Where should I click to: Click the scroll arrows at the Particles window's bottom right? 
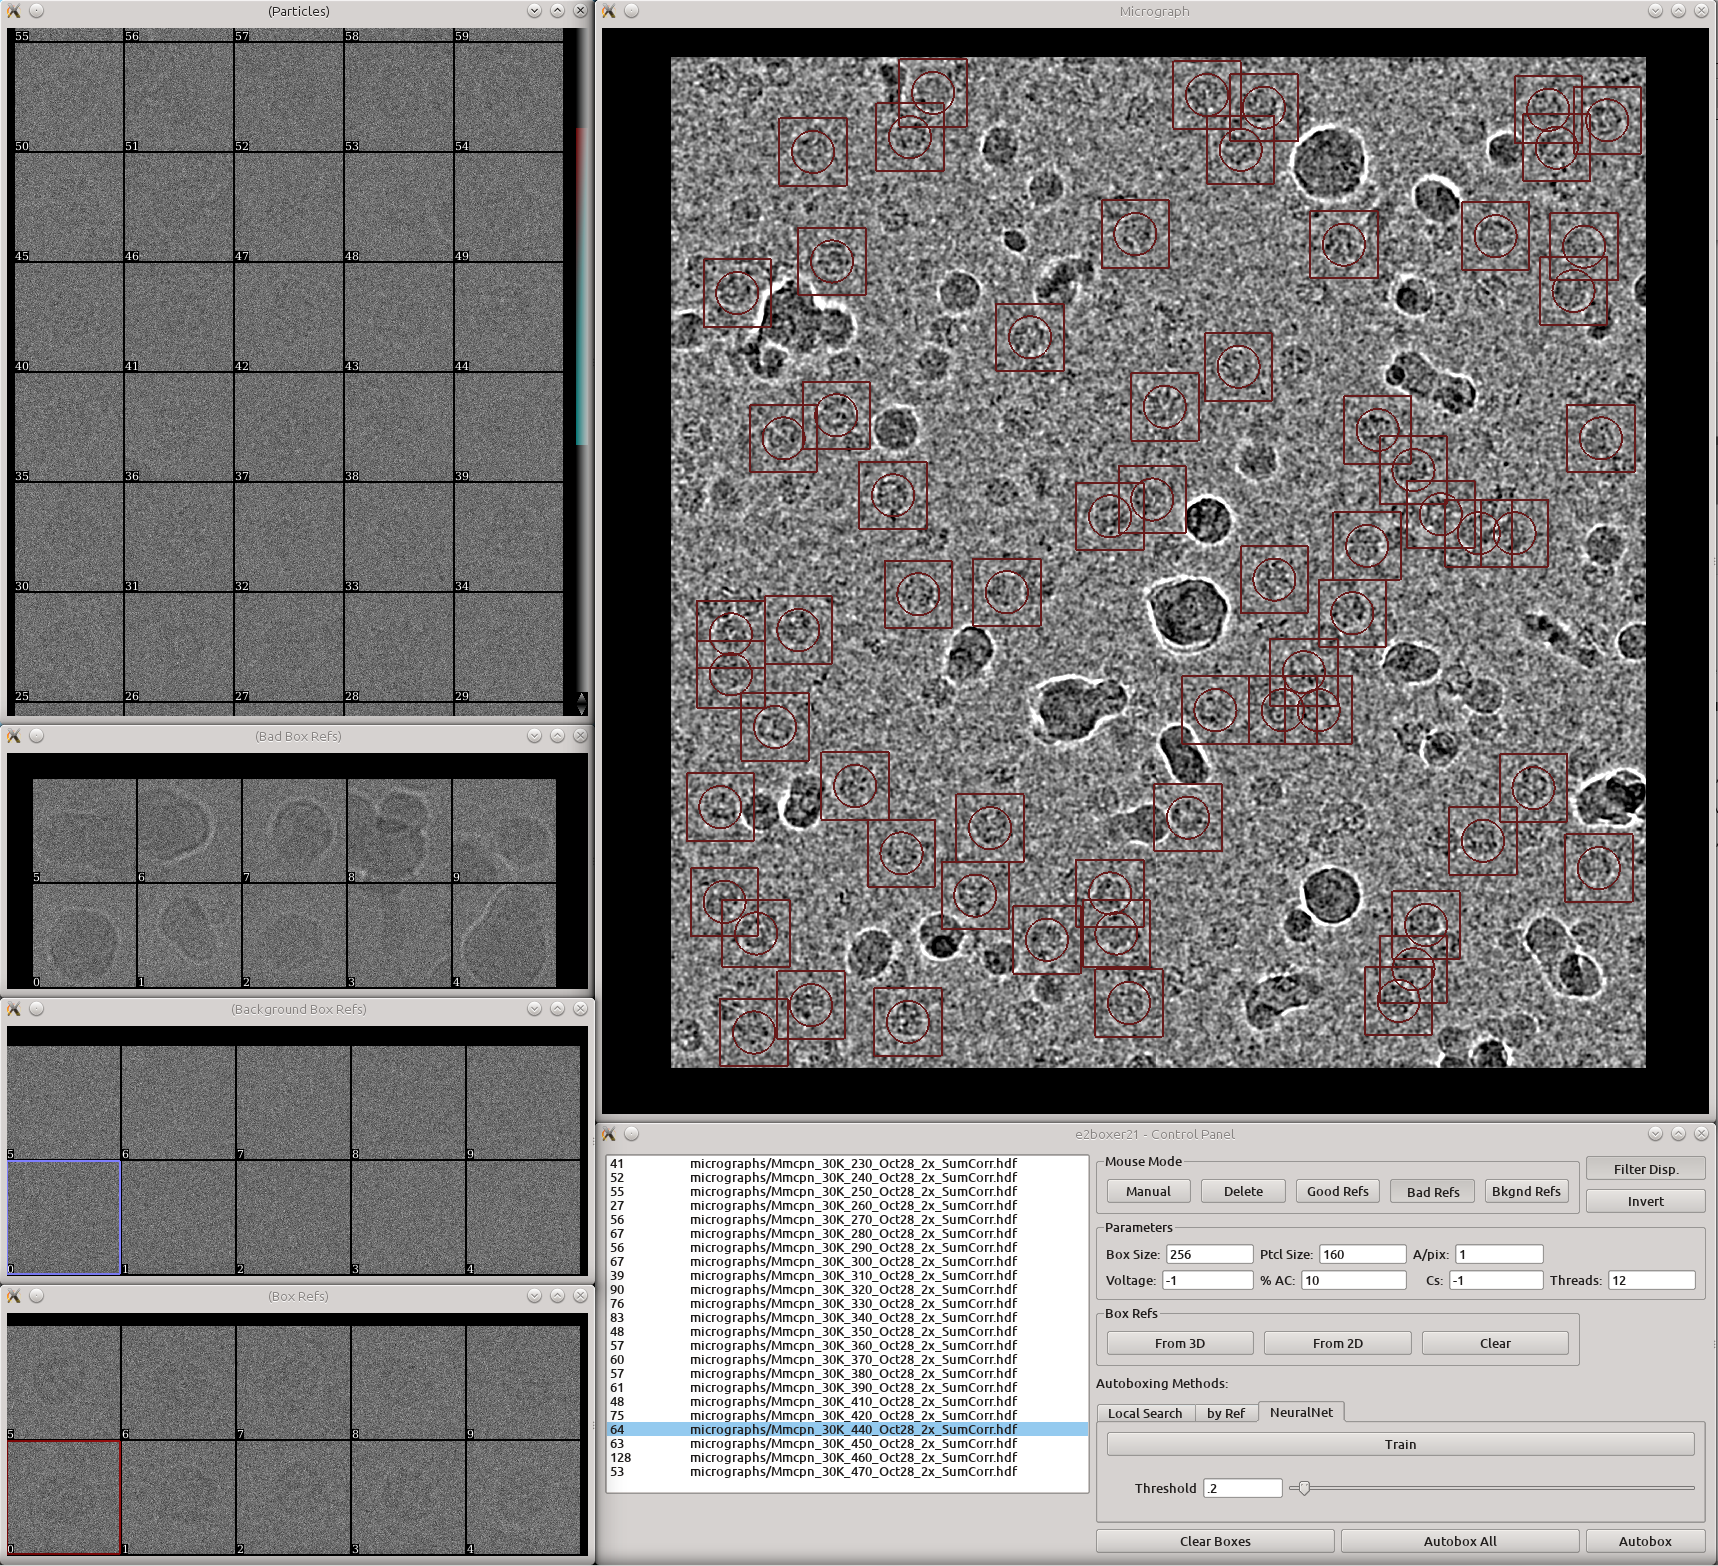582,703
